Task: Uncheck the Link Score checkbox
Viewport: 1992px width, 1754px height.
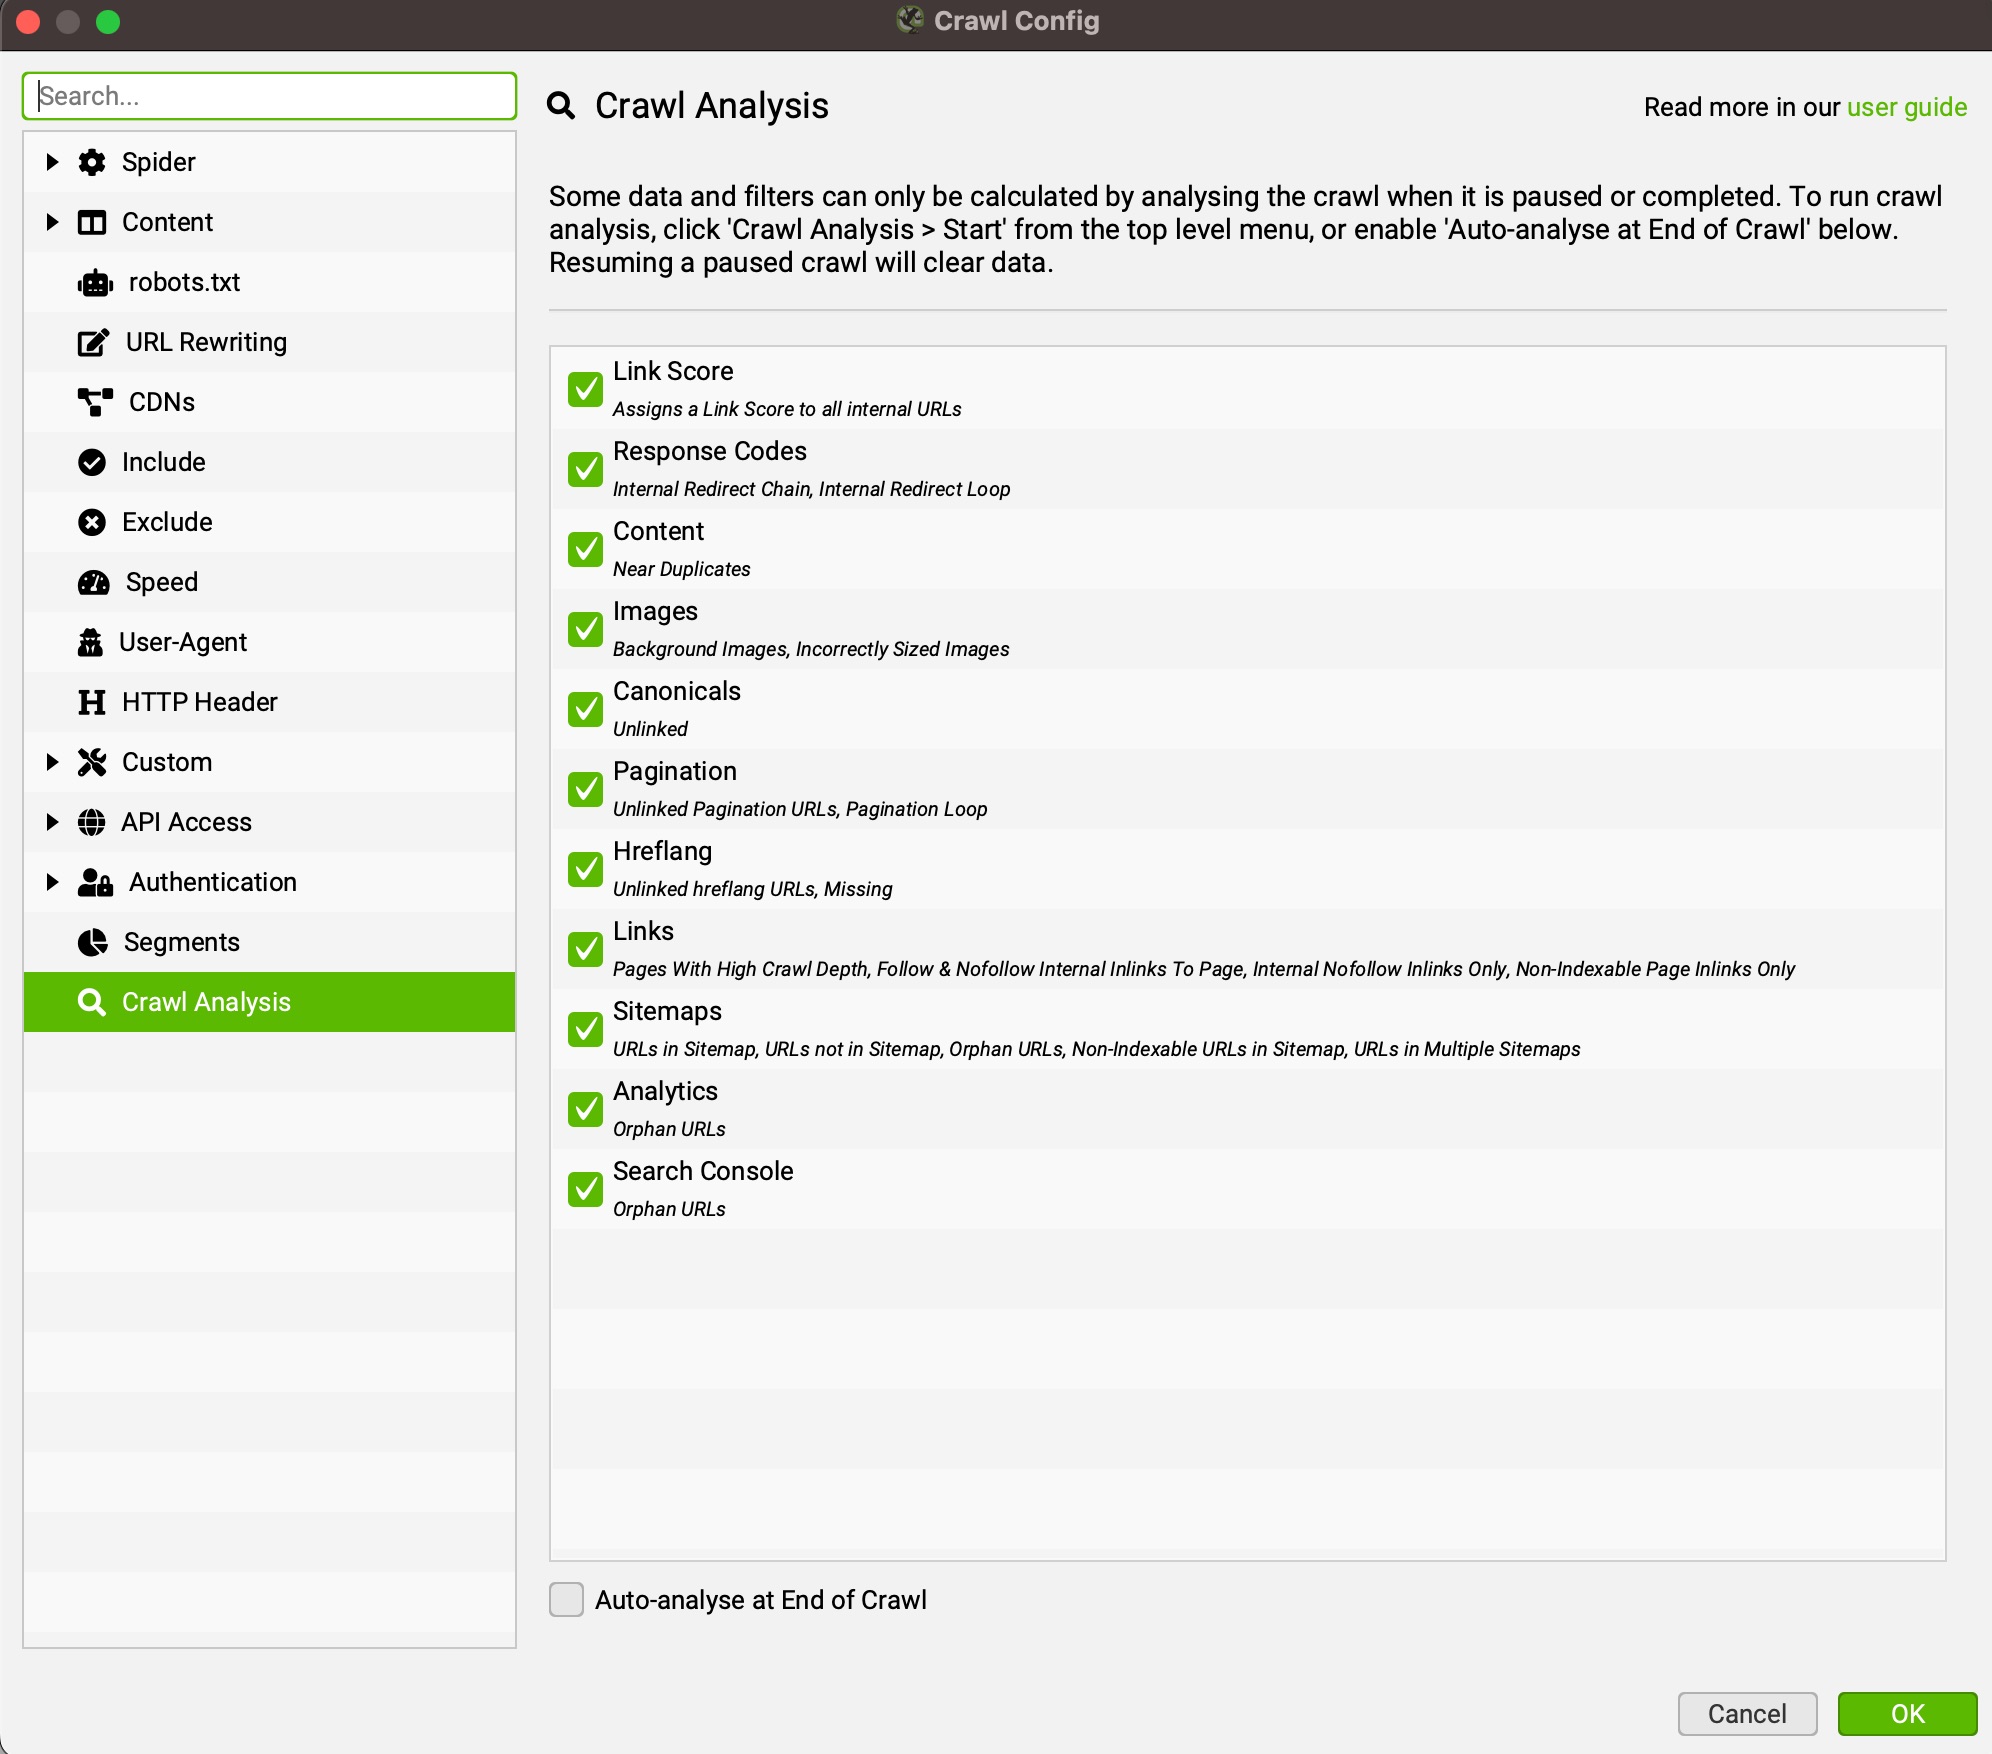Action: click(585, 389)
